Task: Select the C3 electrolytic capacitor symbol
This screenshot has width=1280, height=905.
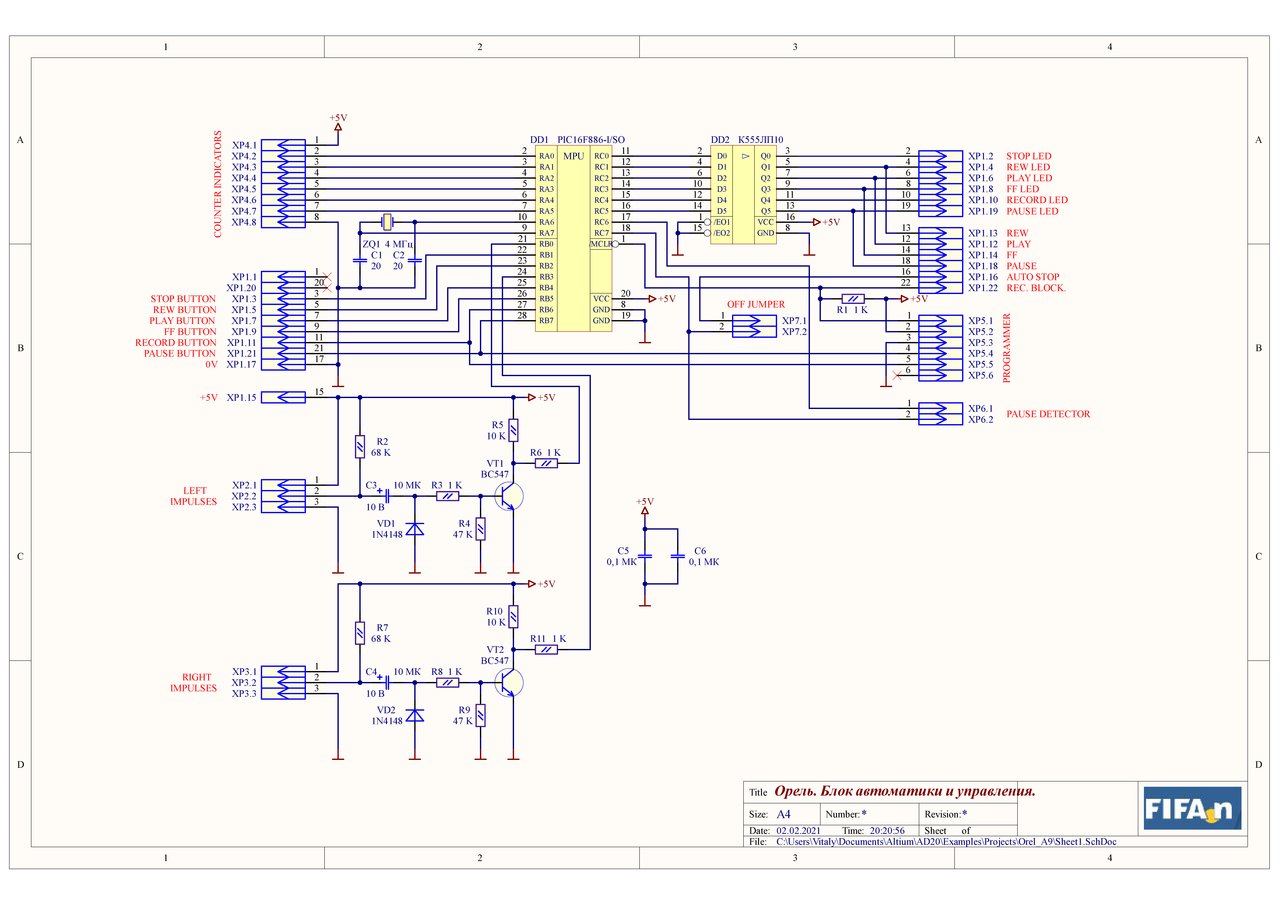Action: pos(385,496)
